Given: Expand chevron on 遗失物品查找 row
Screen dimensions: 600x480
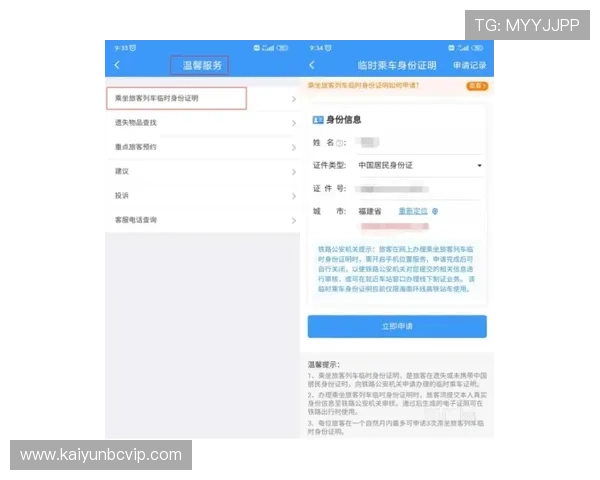Looking at the screenshot, I should [x=293, y=123].
